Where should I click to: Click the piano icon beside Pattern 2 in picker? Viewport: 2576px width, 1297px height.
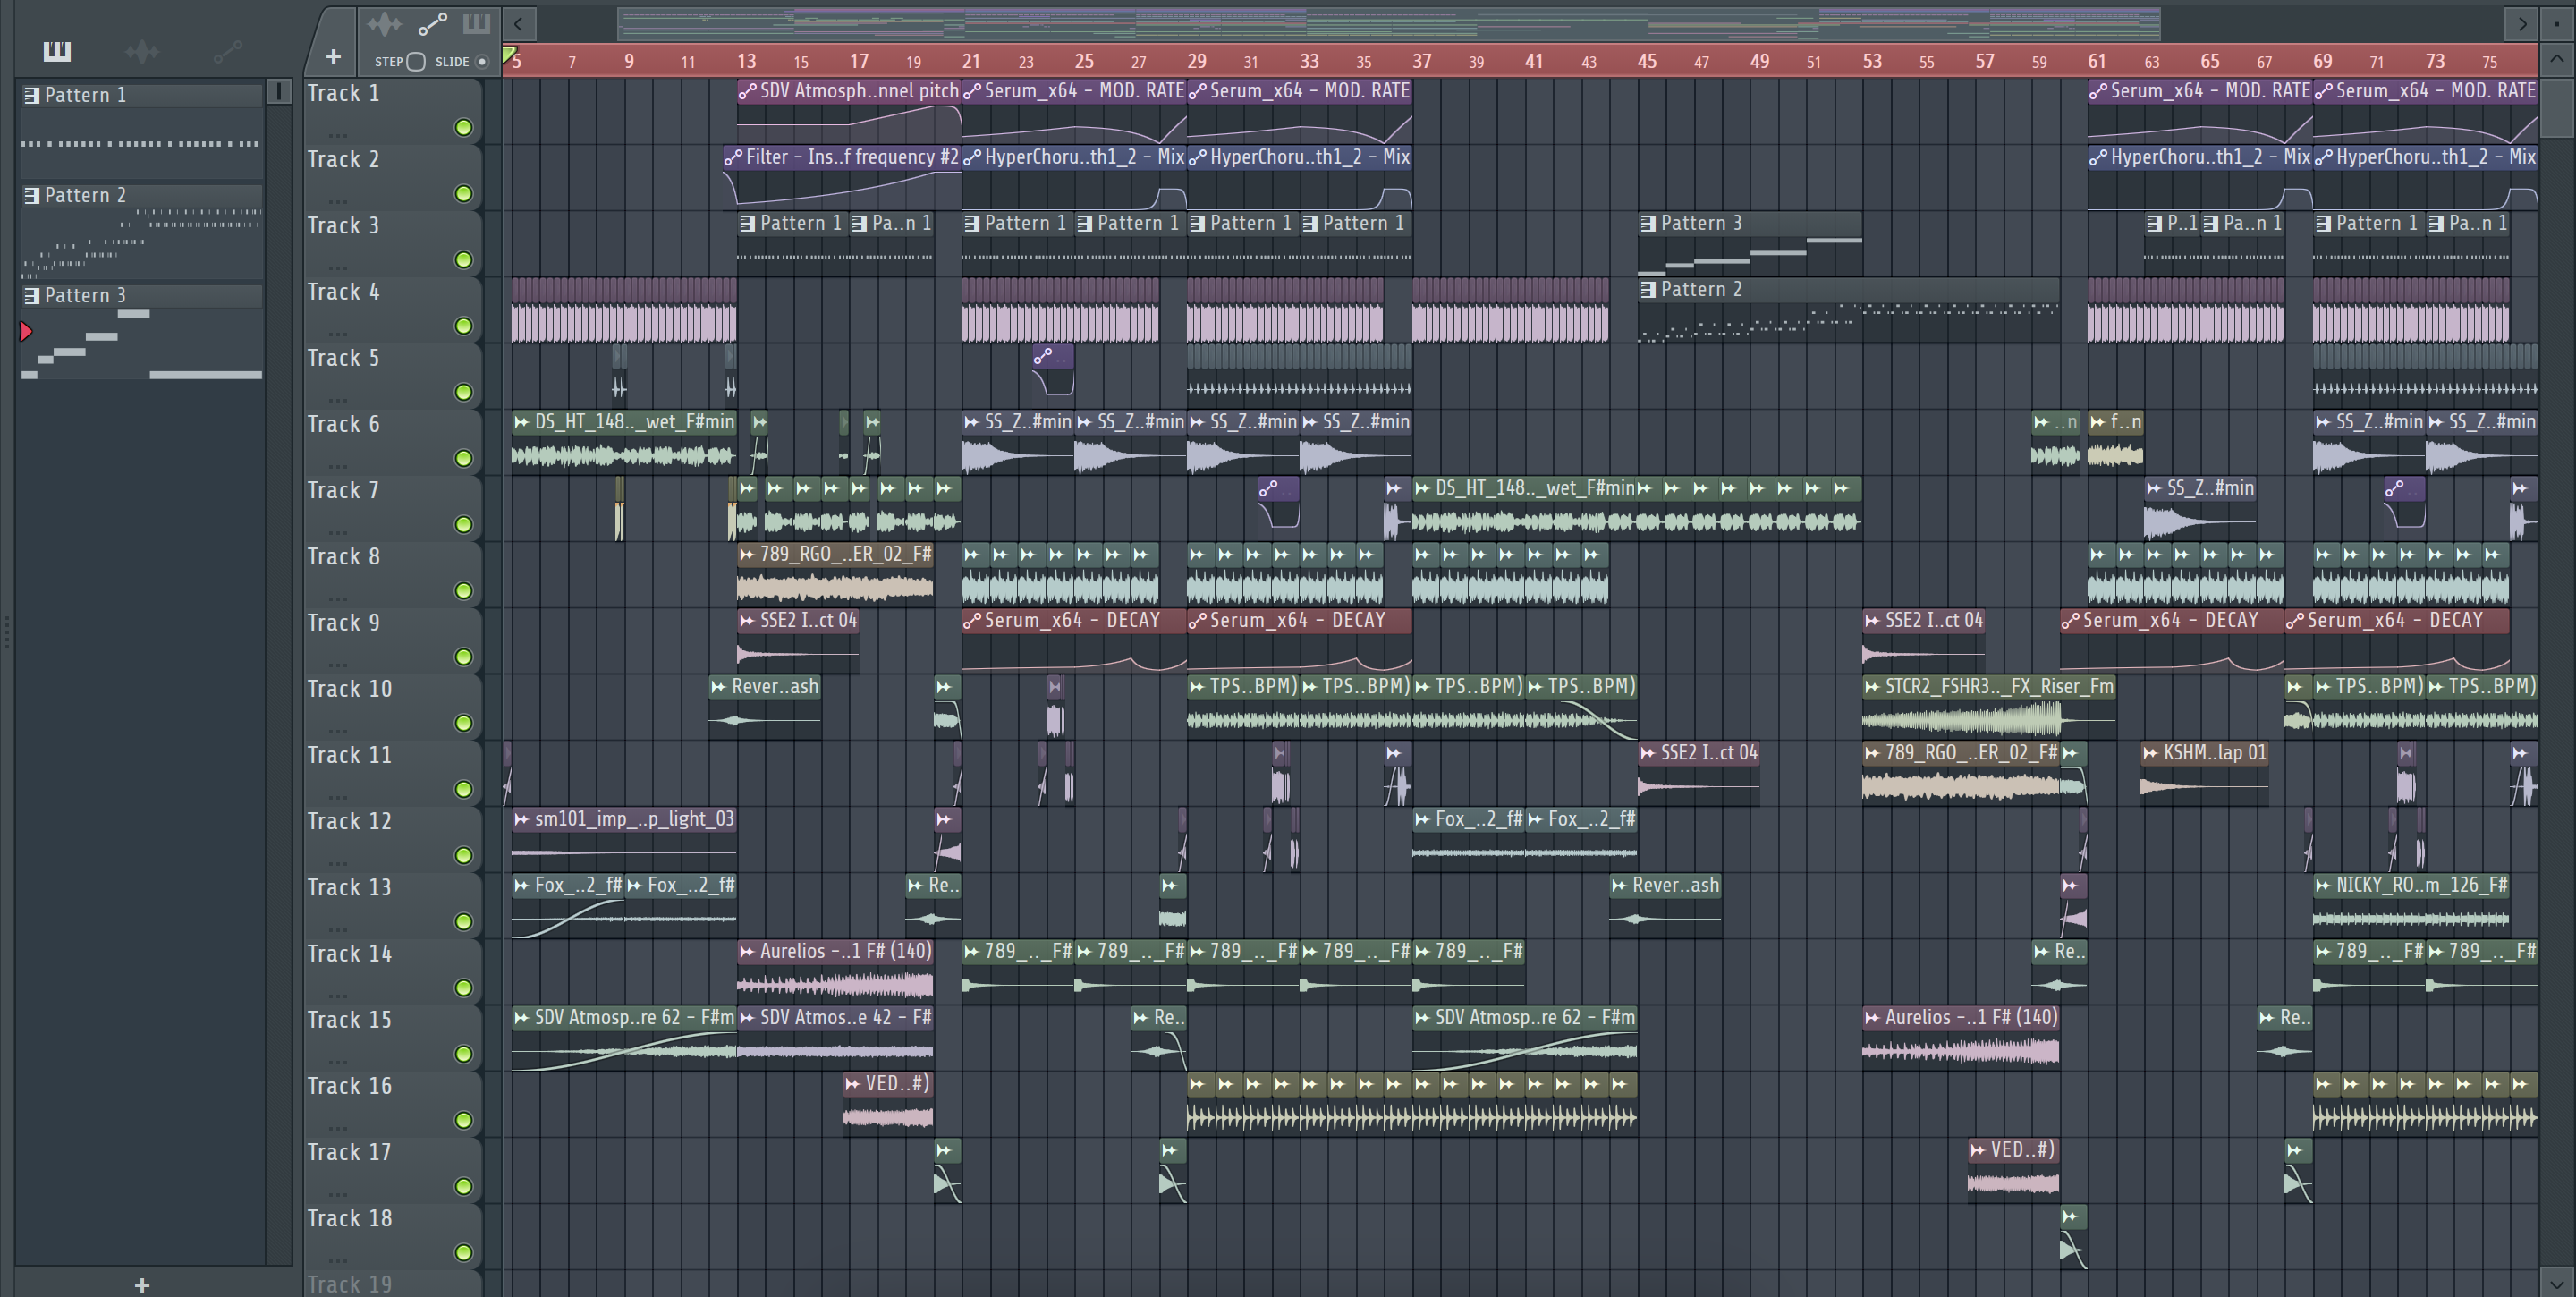click(x=31, y=195)
